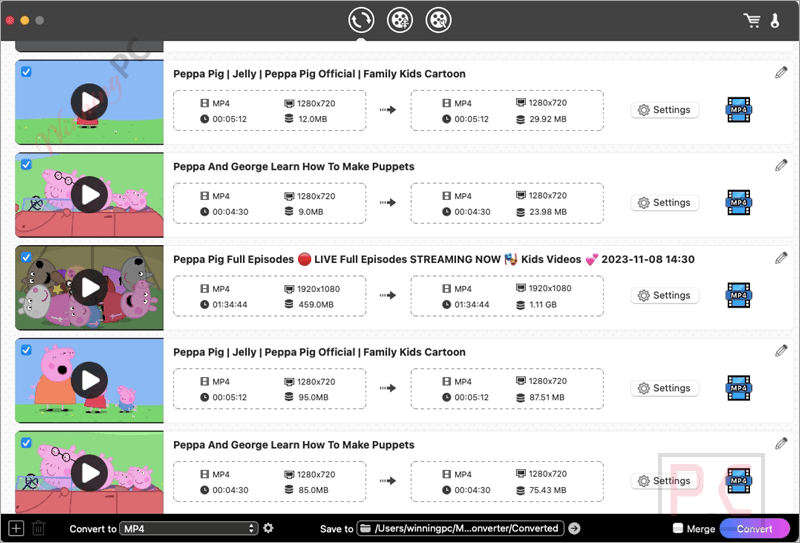Uncheck the 85.0MB Make Puppets video checkbox

(x=26, y=443)
